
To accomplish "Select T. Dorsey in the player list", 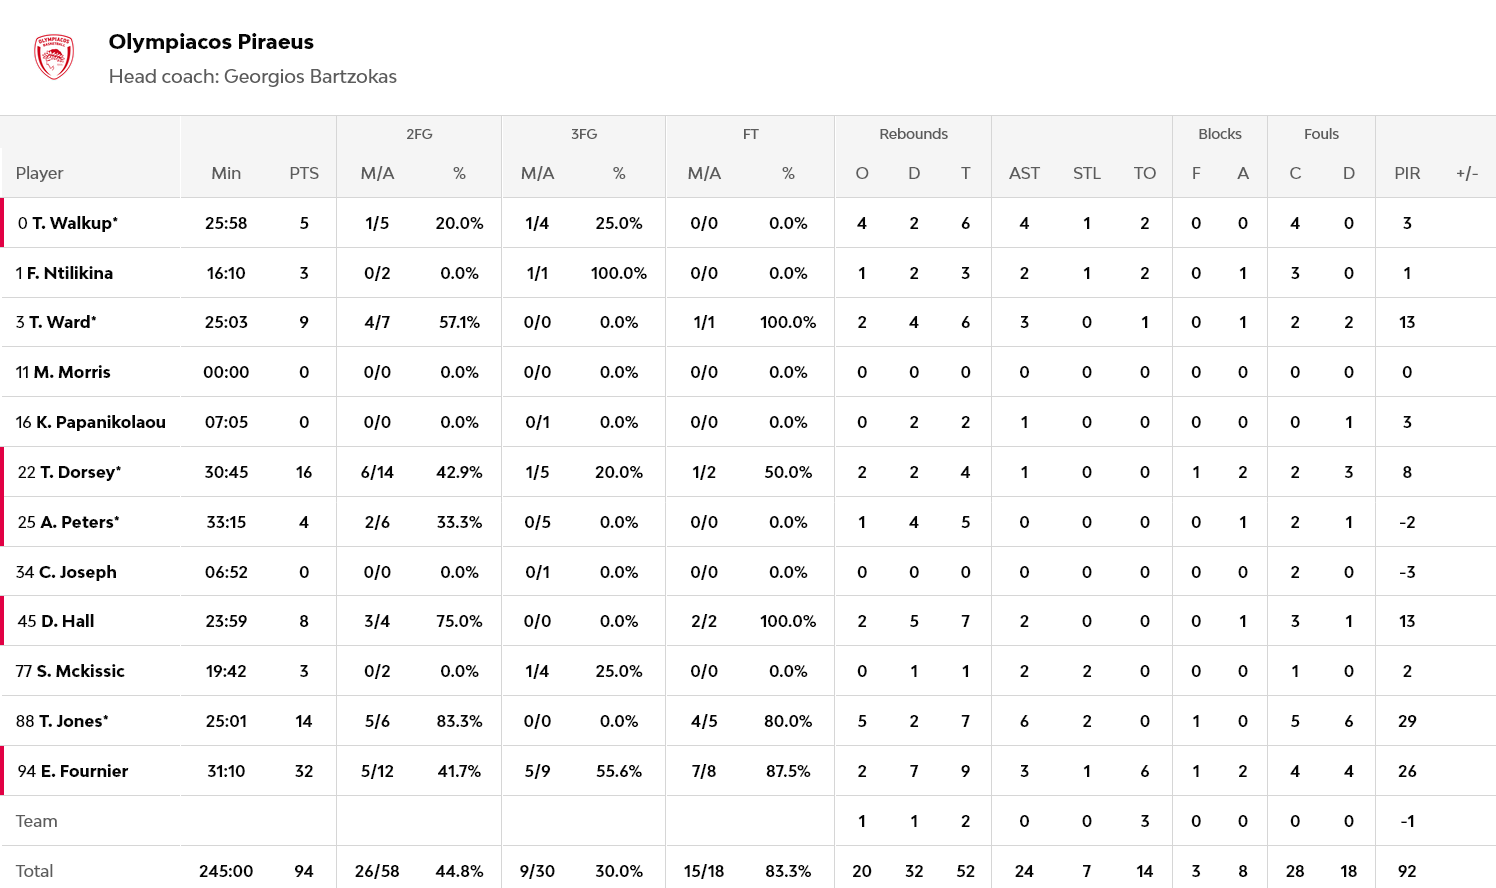I will coord(79,472).
